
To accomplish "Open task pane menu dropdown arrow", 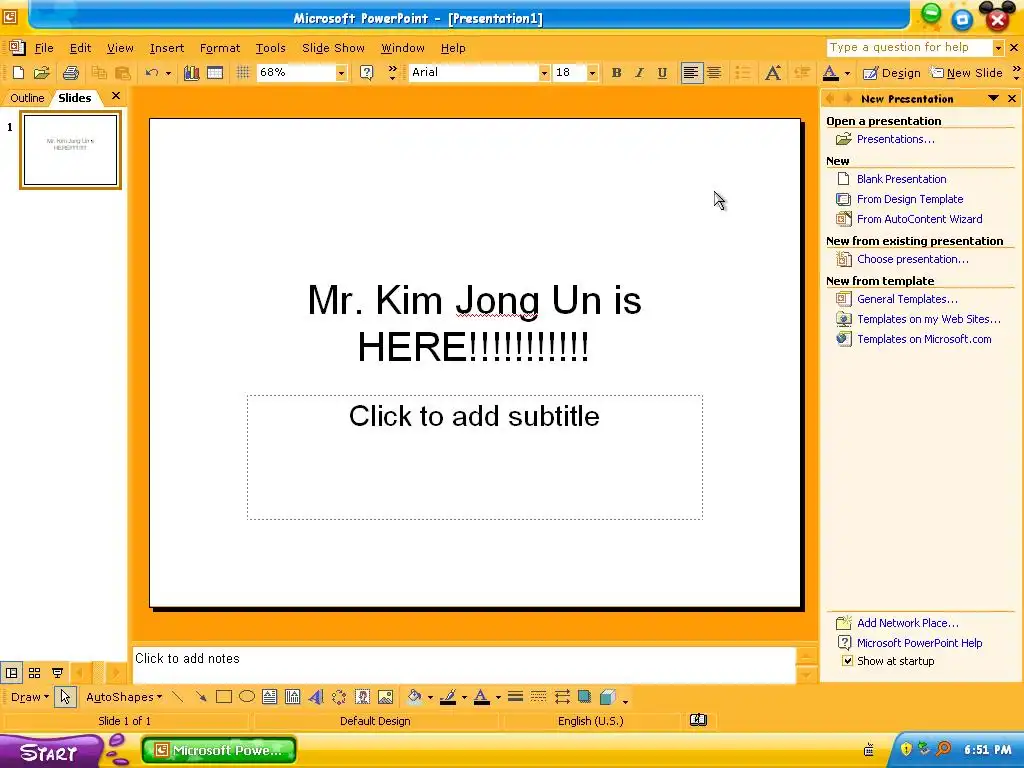I will 993,99.
